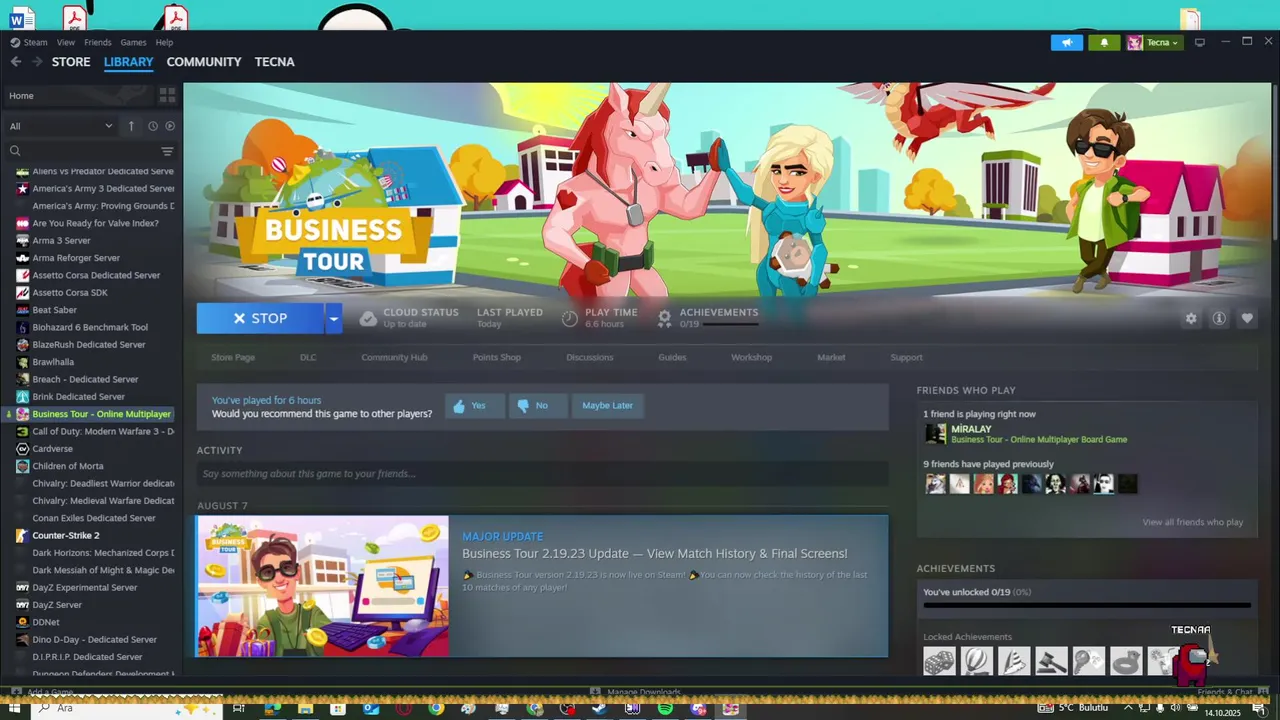Go to the COMMUNITY tab

coord(204,62)
